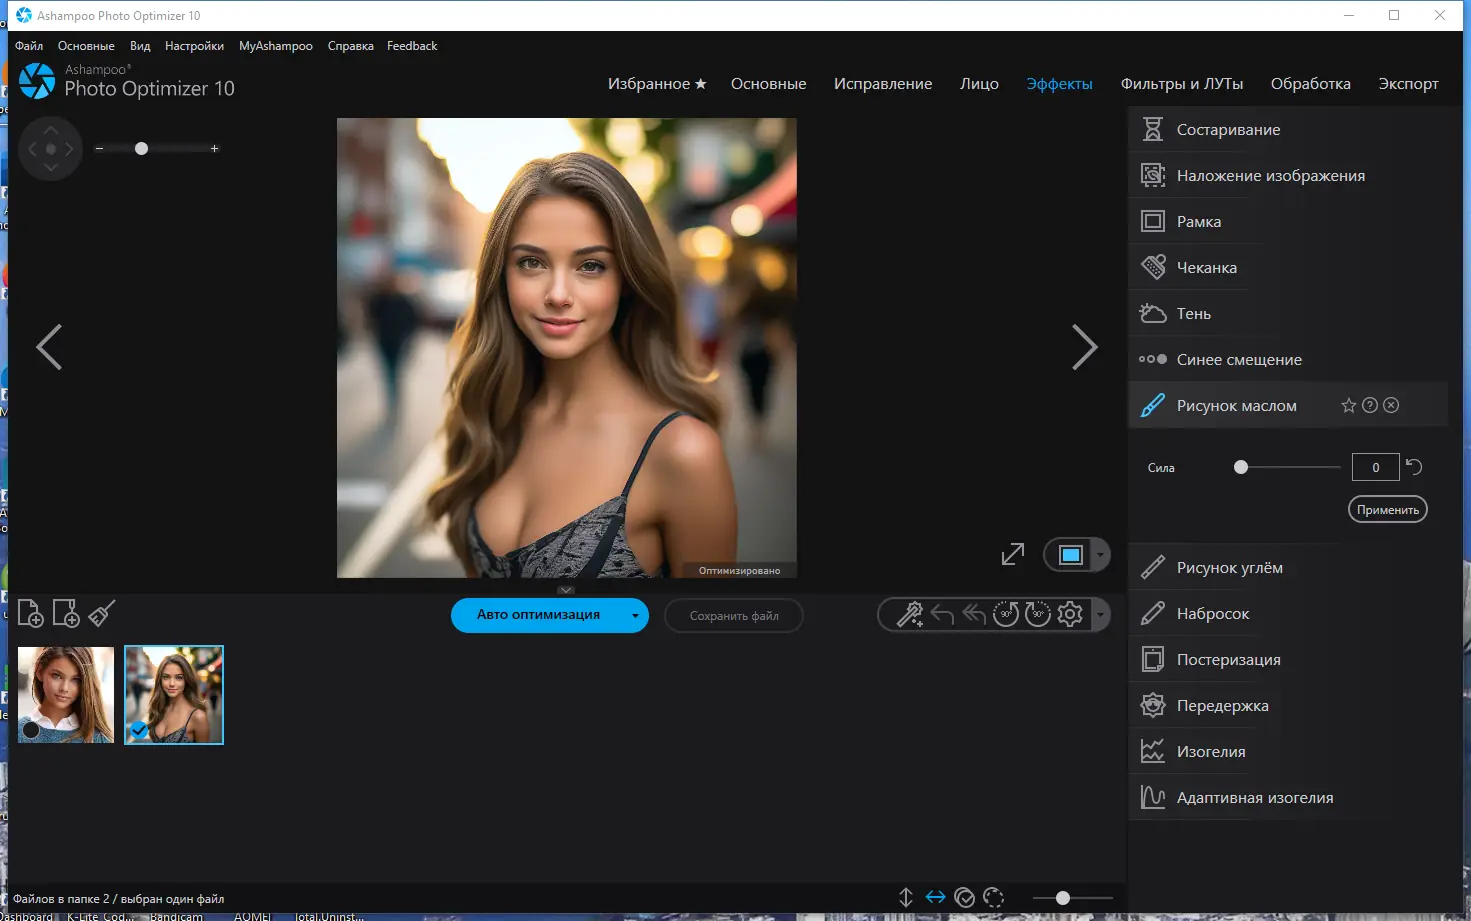Click the Сила slider handle
Viewport: 1471px width, 921px height.
(x=1241, y=467)
